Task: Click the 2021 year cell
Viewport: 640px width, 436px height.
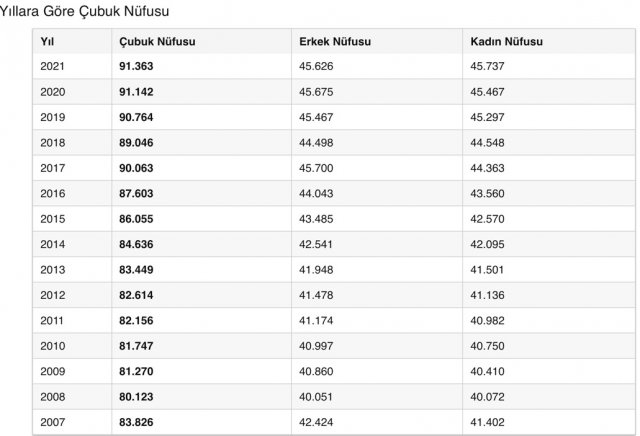Action: pyautogui.click(x=53, y=66)
